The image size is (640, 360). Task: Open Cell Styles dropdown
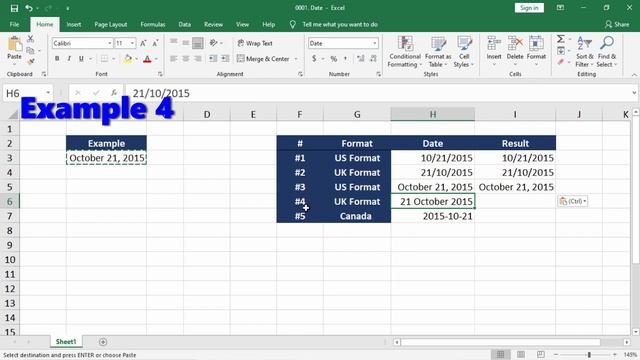pyautogui.click(x=464, y=52)
